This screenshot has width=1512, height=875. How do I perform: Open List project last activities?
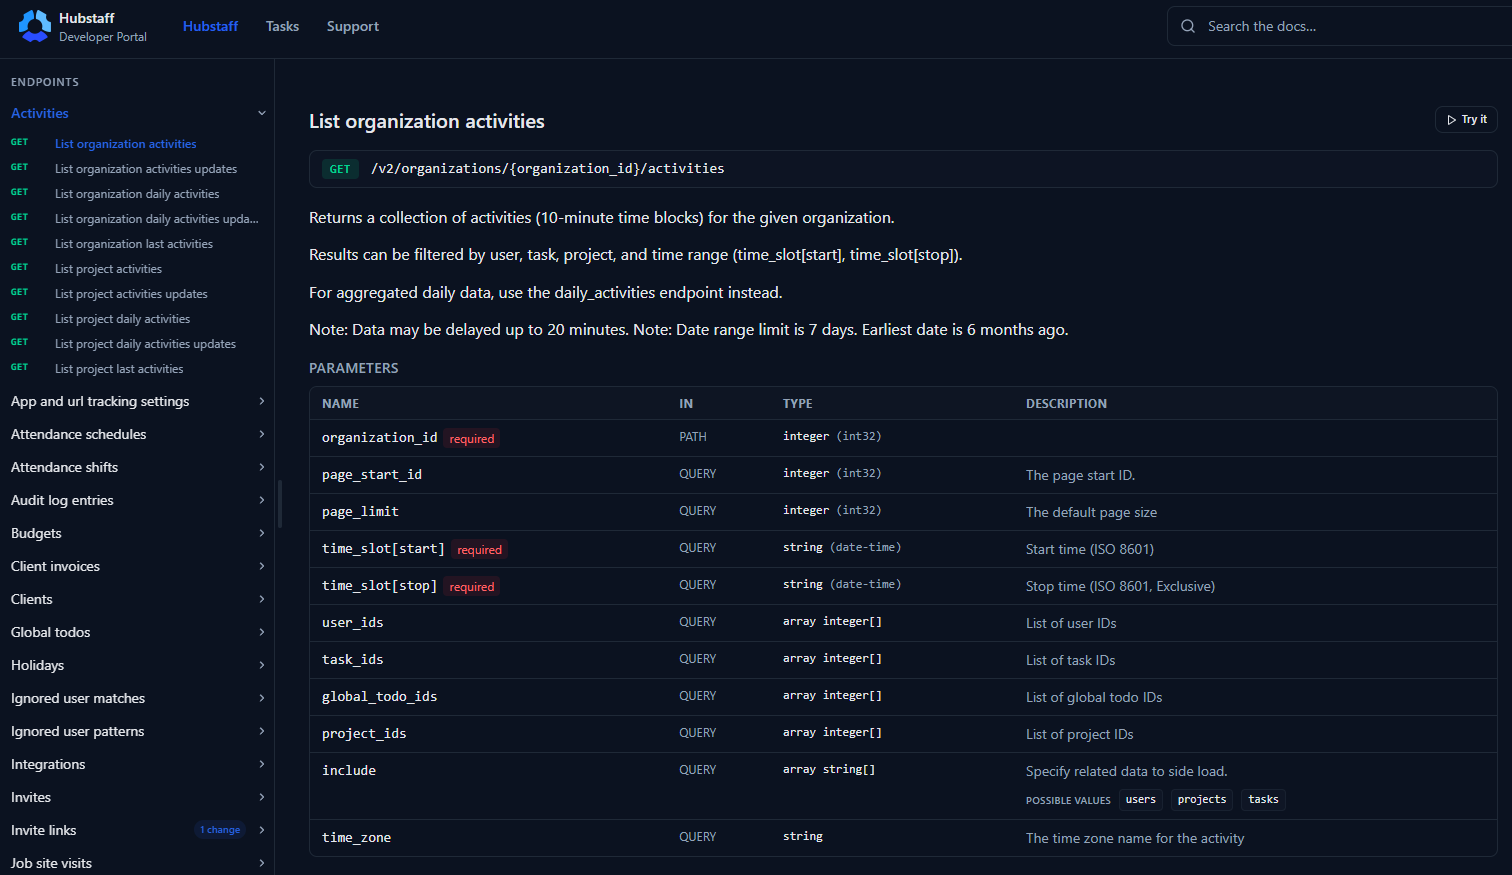click(119, 369)
